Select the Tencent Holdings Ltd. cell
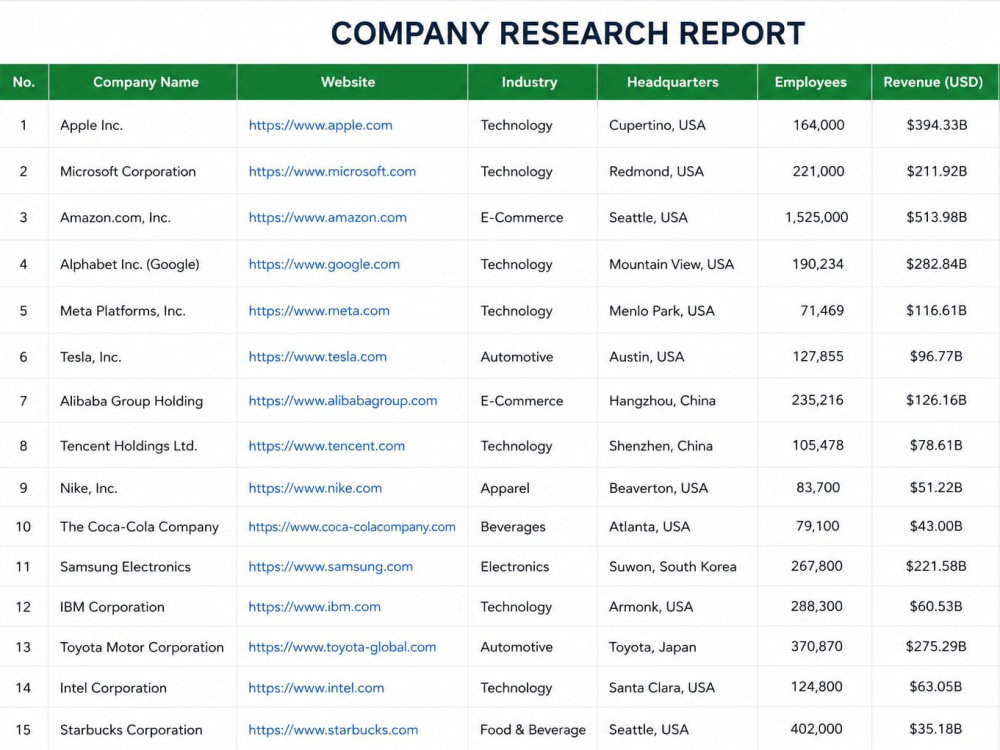 pyautogui.click(x=143, y=446)
